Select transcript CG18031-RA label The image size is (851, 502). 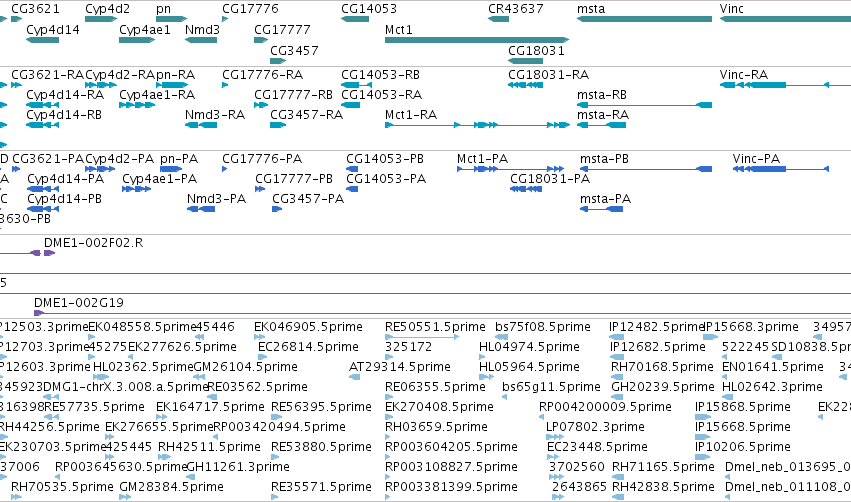[x=549, y=75]
